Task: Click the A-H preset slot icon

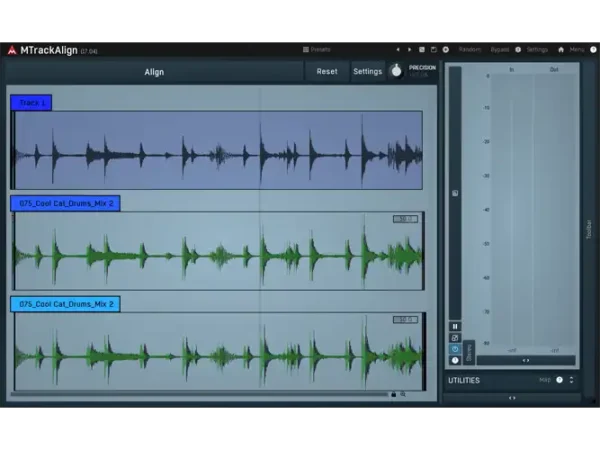Action: click(x=422, y=49)
